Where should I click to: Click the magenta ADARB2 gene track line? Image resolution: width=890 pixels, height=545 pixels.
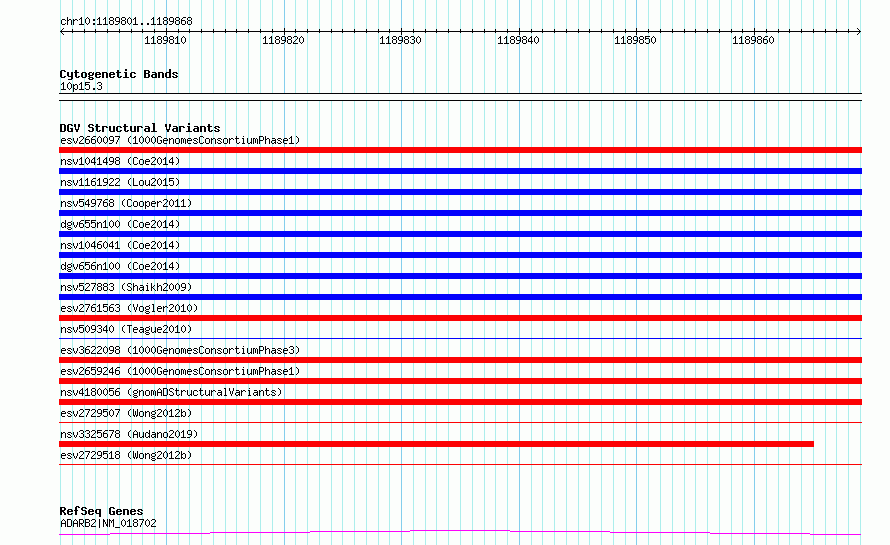point(460,533)
